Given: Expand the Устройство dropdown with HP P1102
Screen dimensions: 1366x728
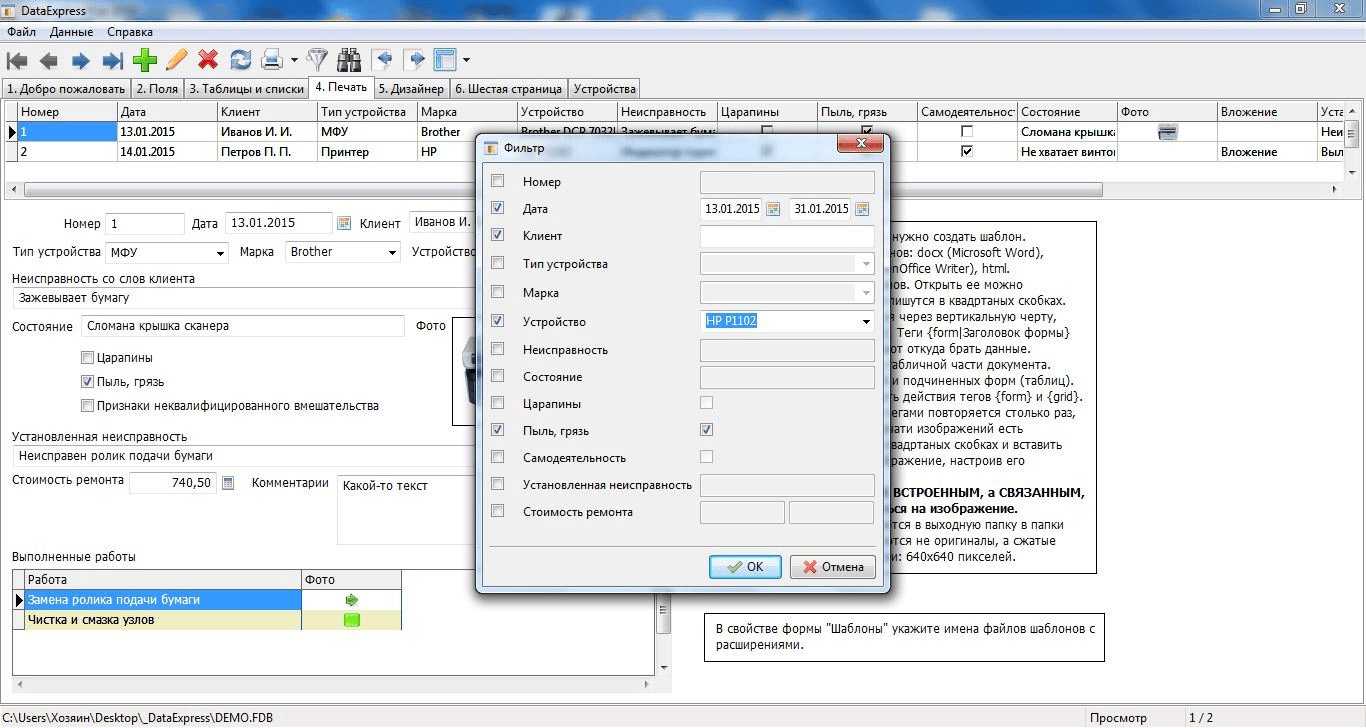Looking at the screenshot, I should point(865,322).
